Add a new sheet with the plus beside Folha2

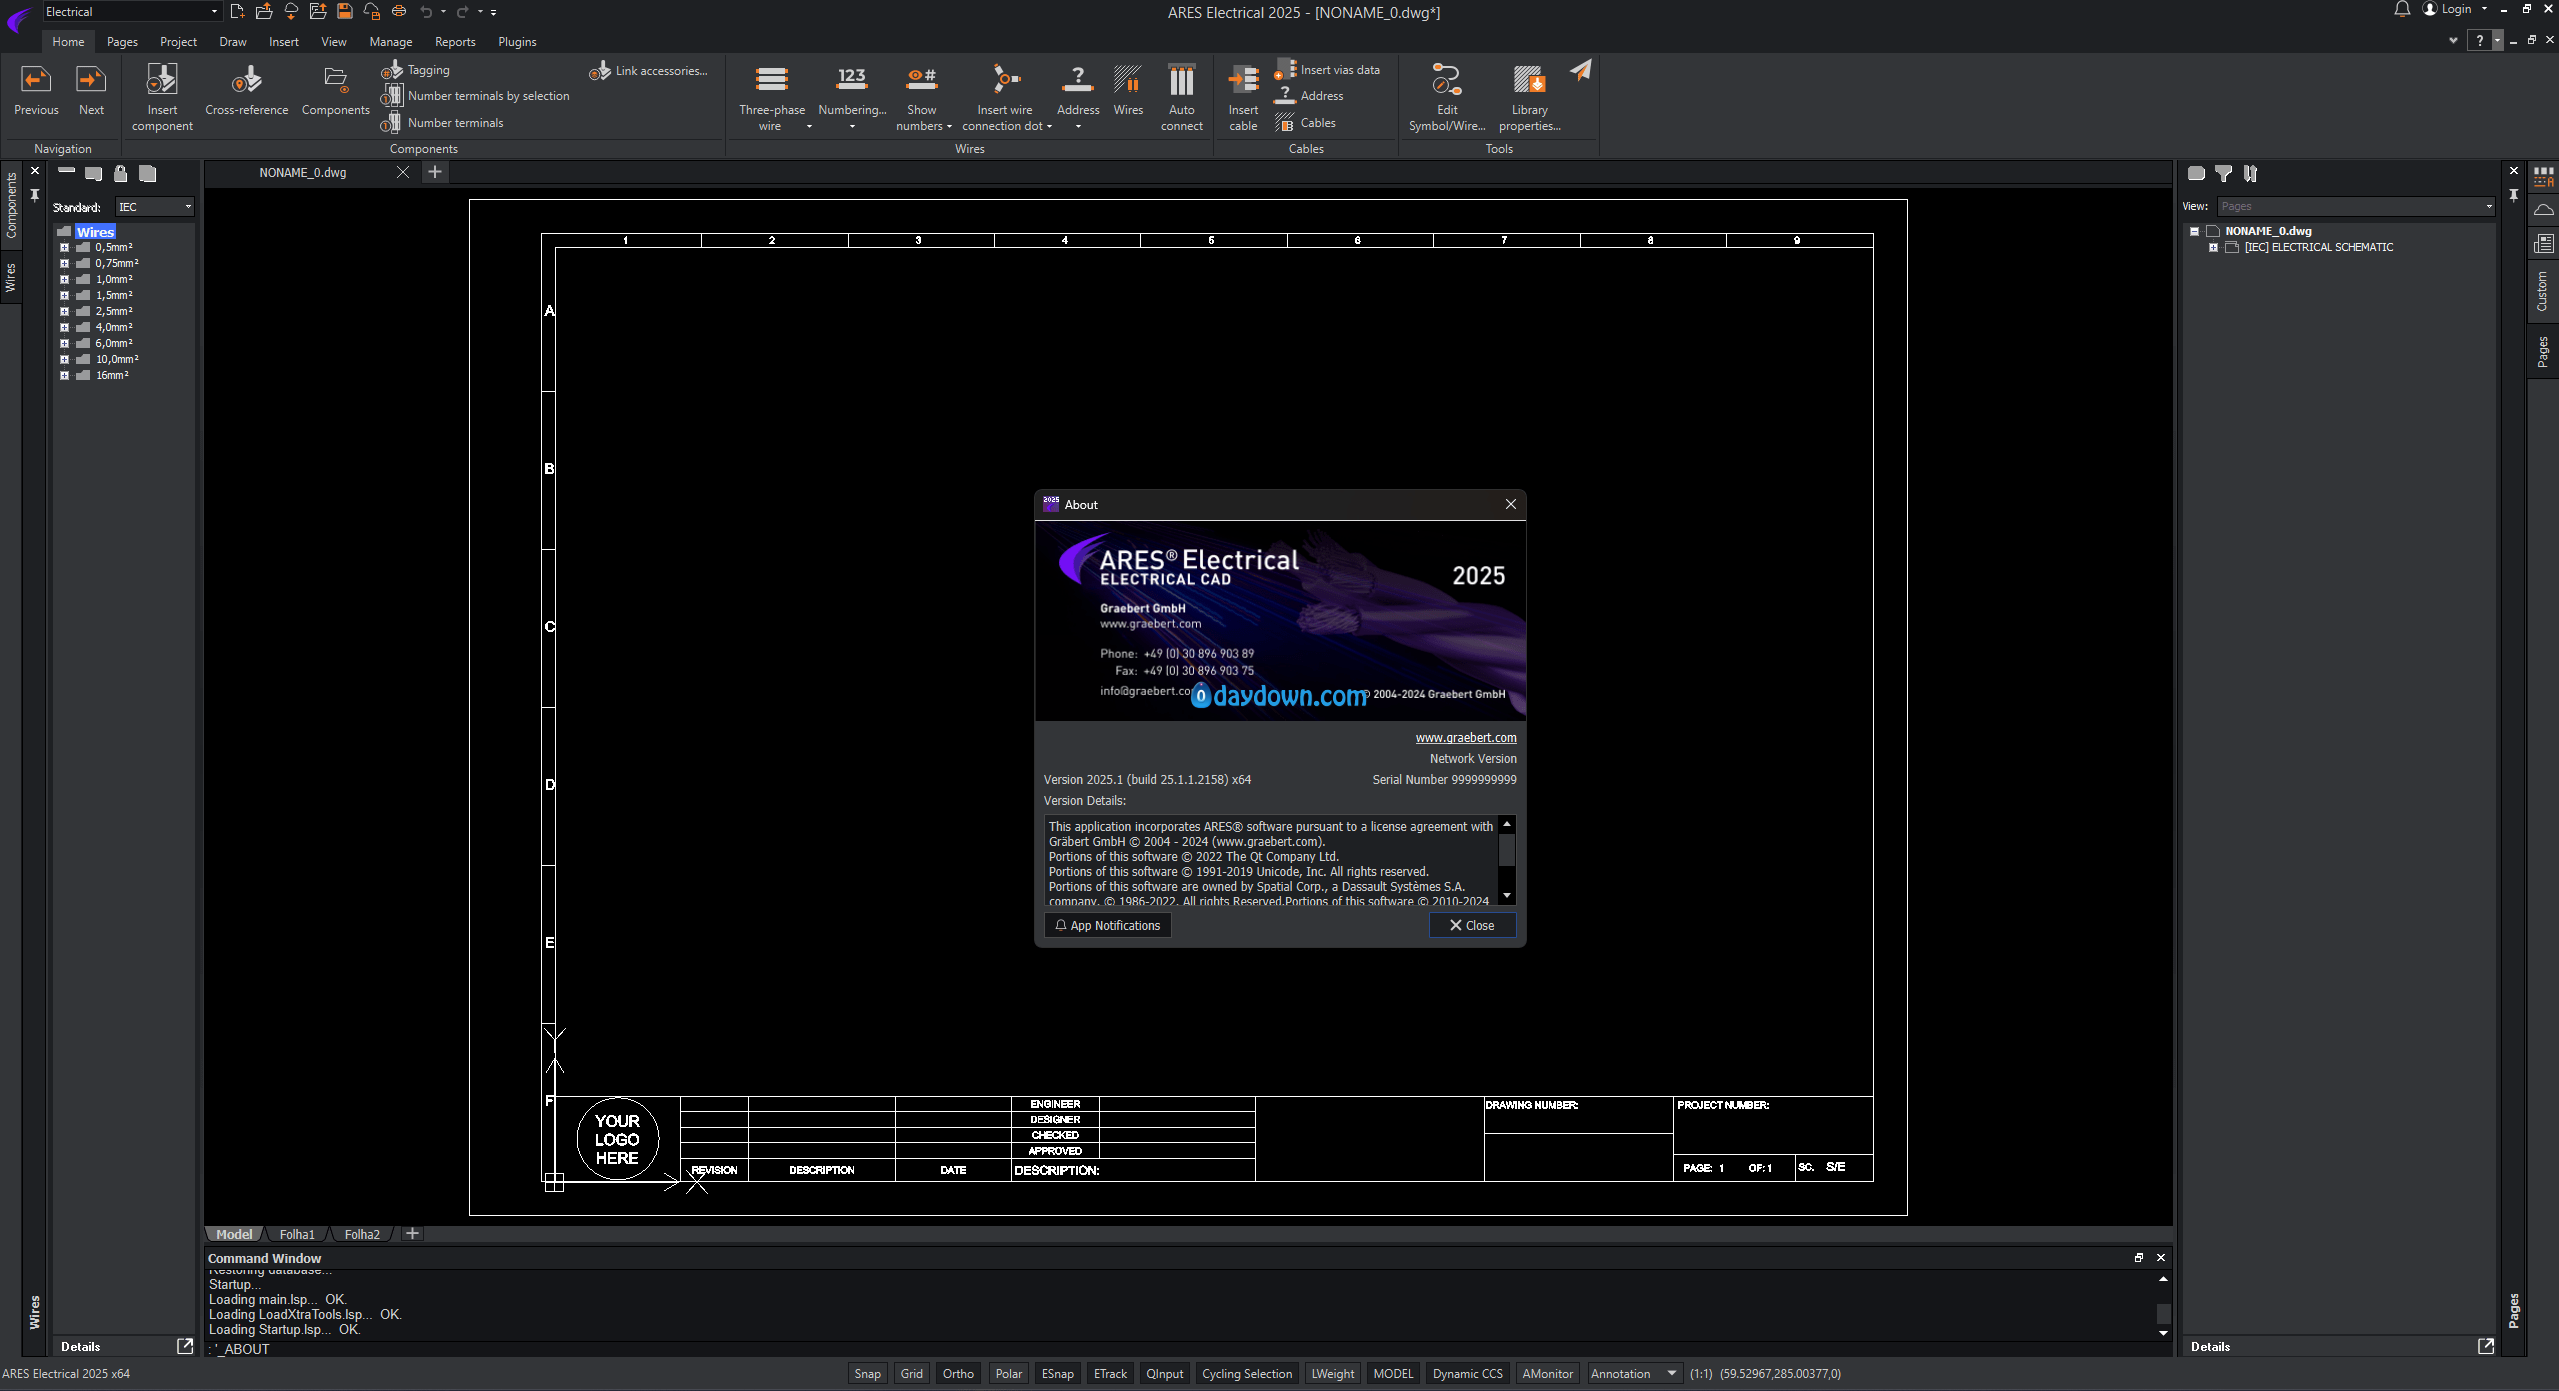[412, 1233]
